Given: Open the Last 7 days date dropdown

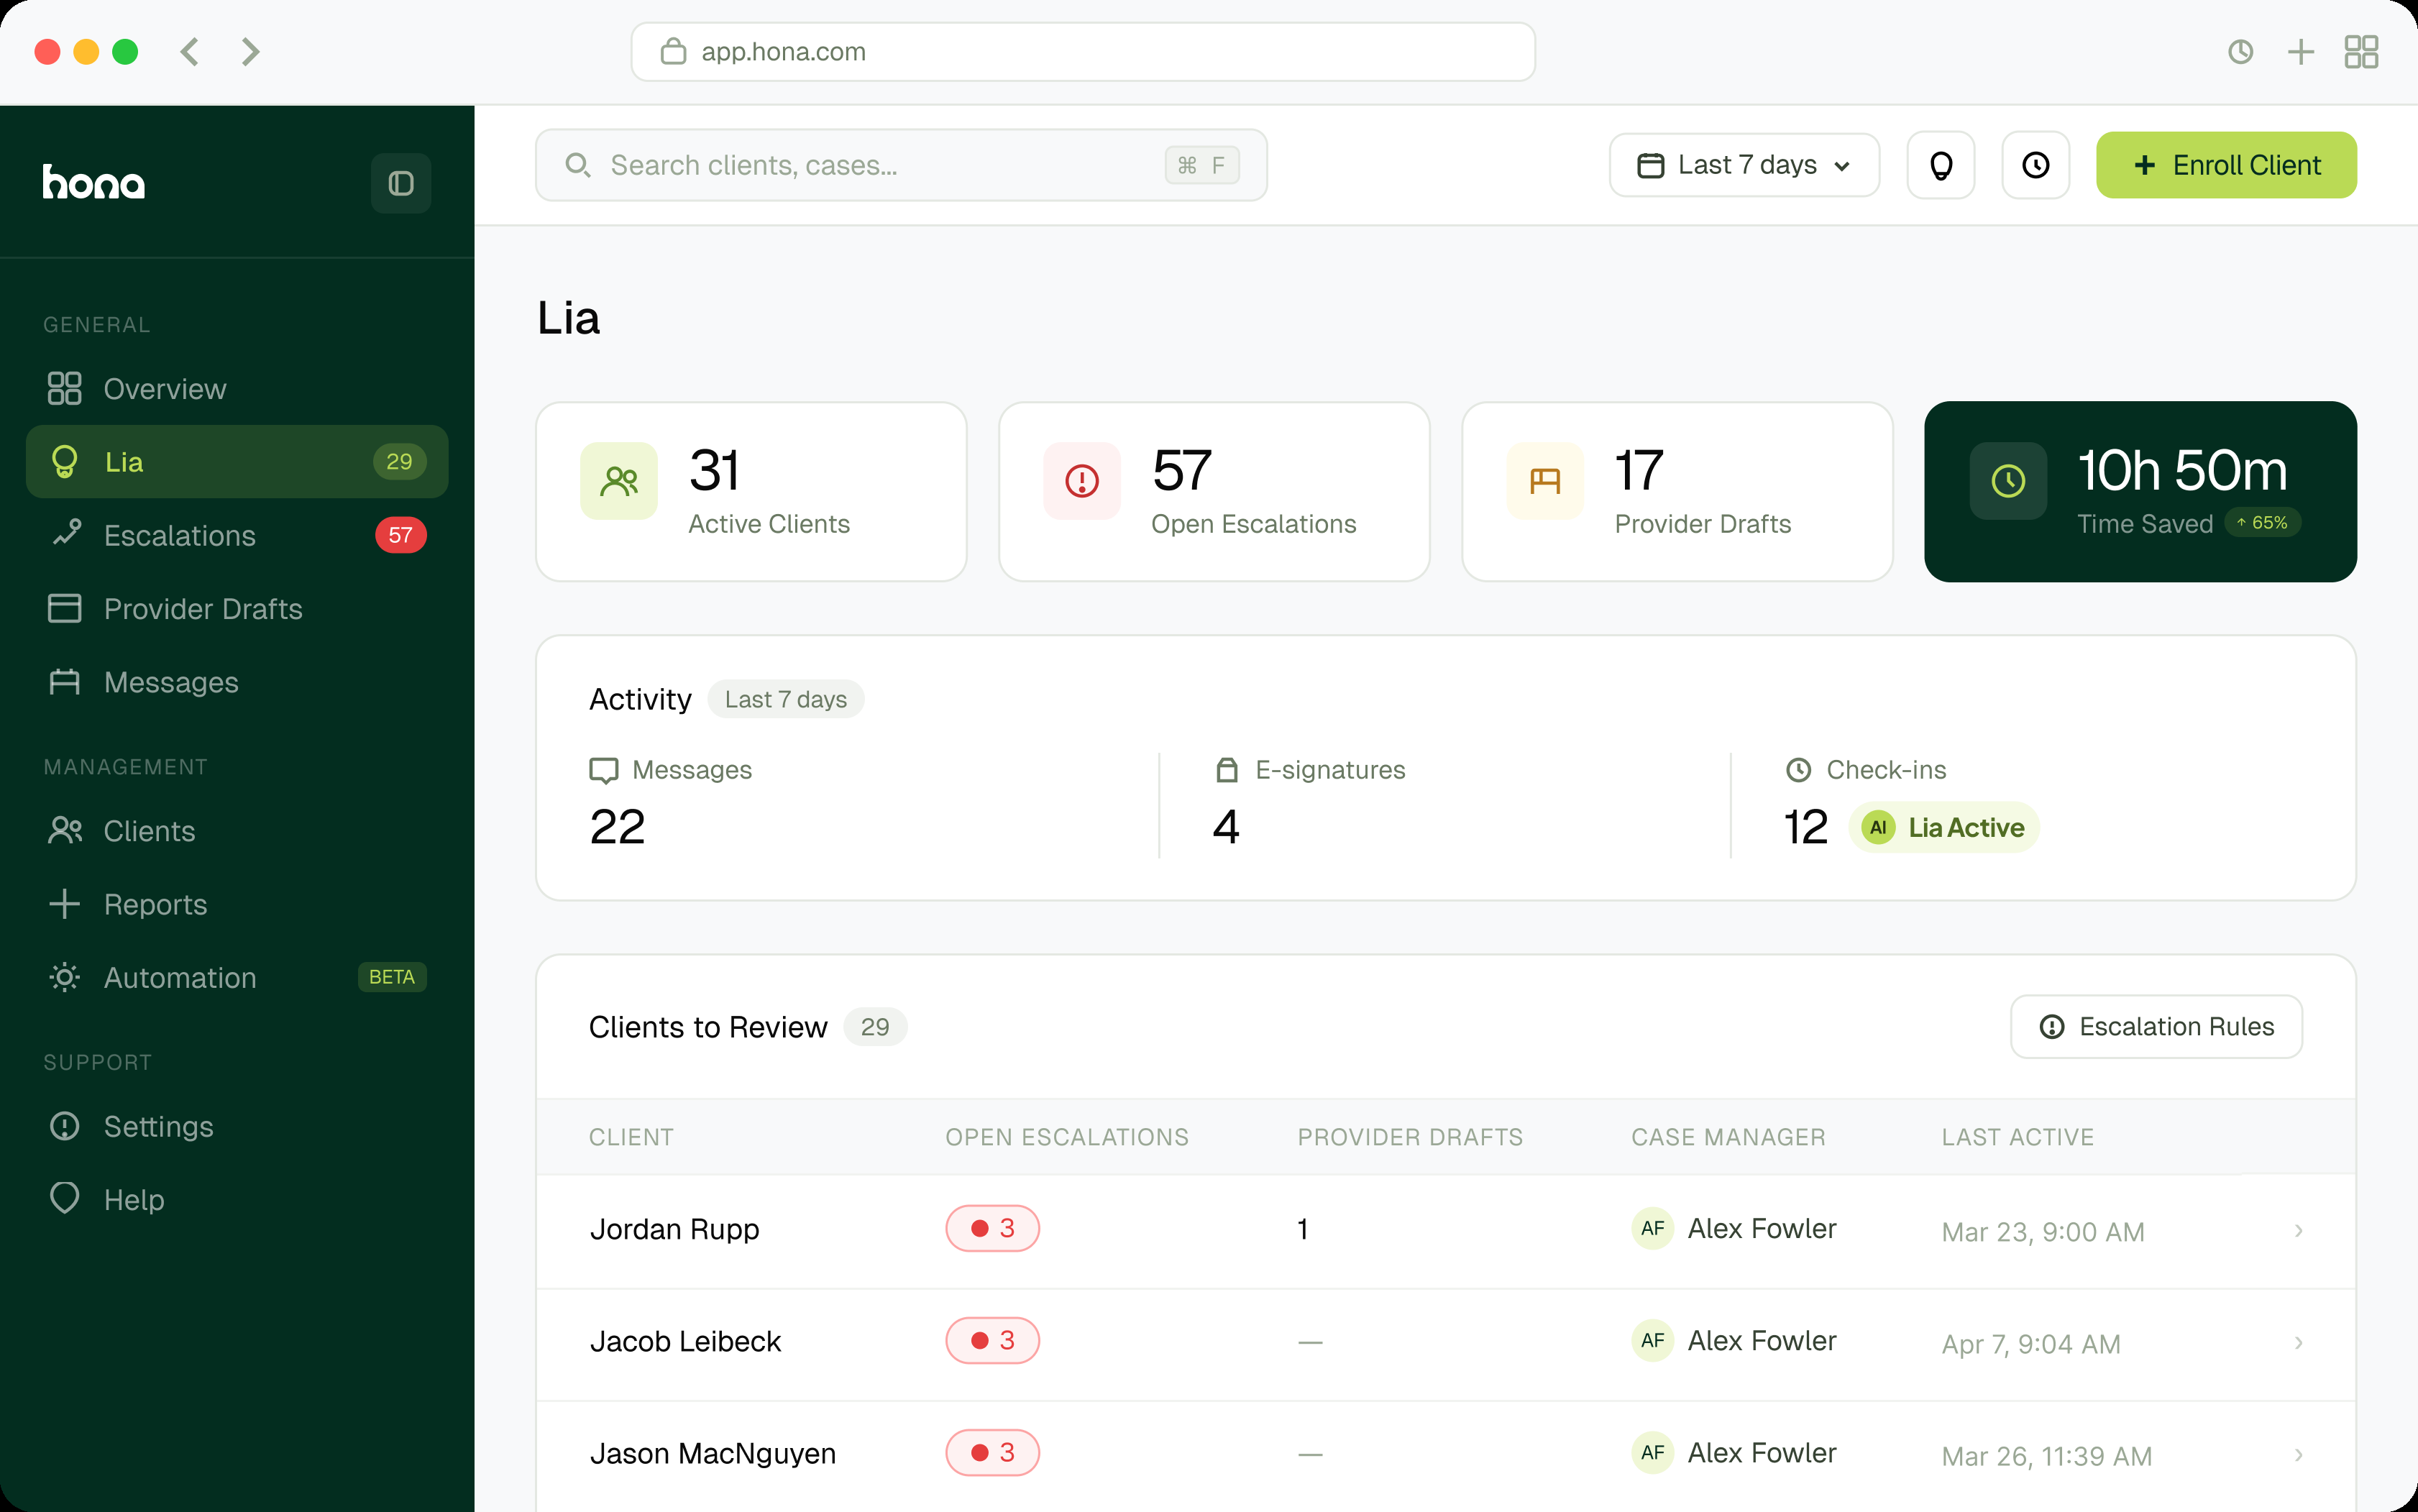Looking at the screenshot, I should click(1744, 165).
